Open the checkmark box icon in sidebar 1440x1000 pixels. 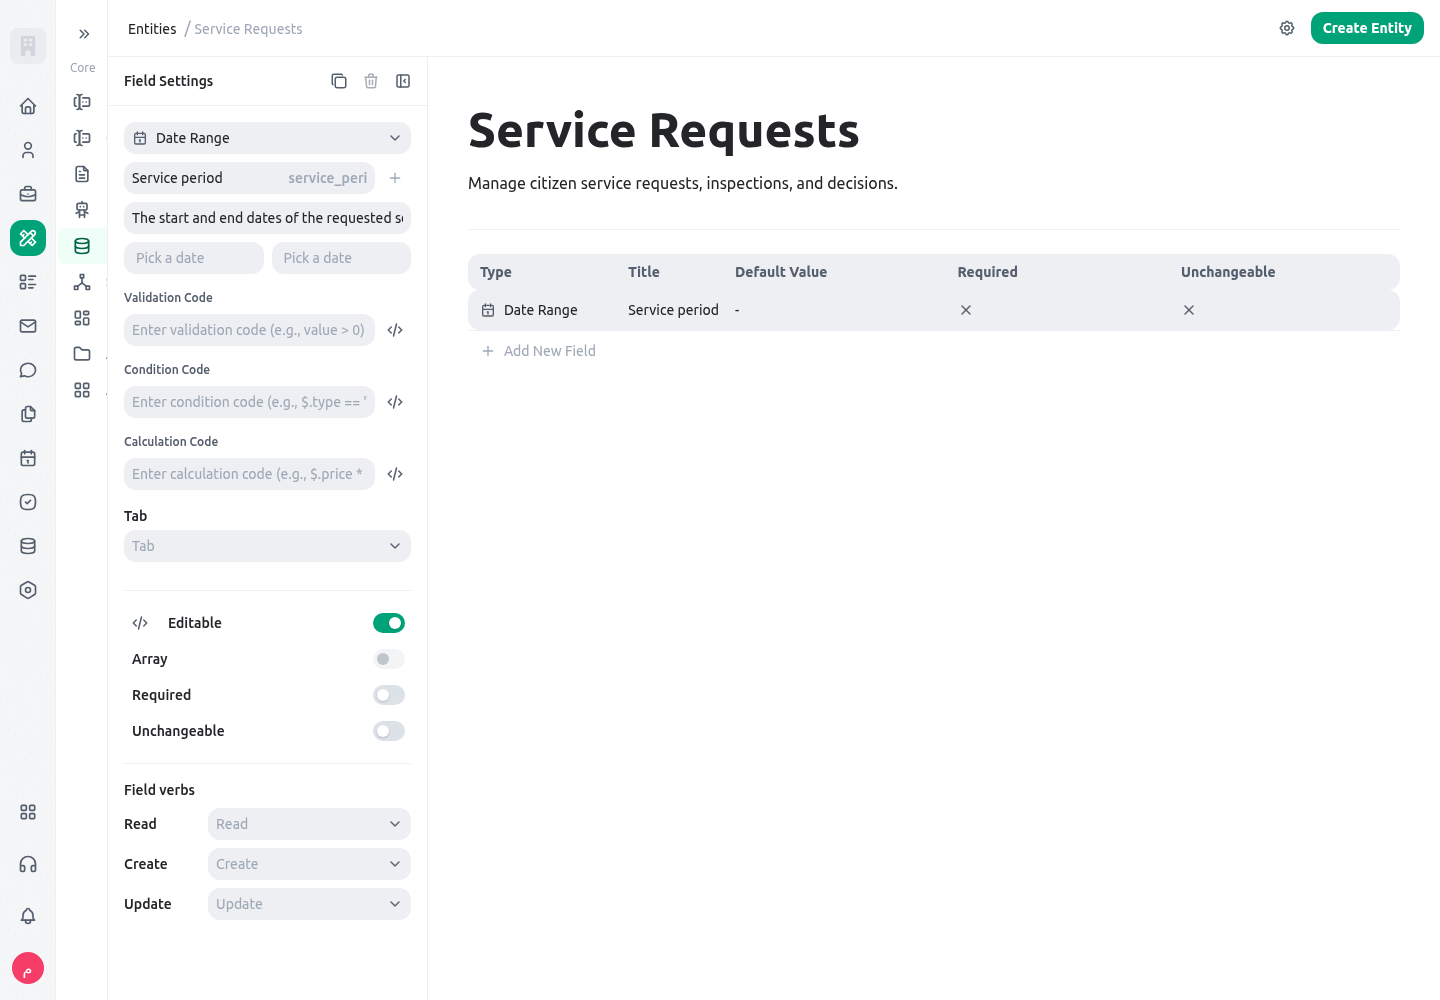coord(28,502)
